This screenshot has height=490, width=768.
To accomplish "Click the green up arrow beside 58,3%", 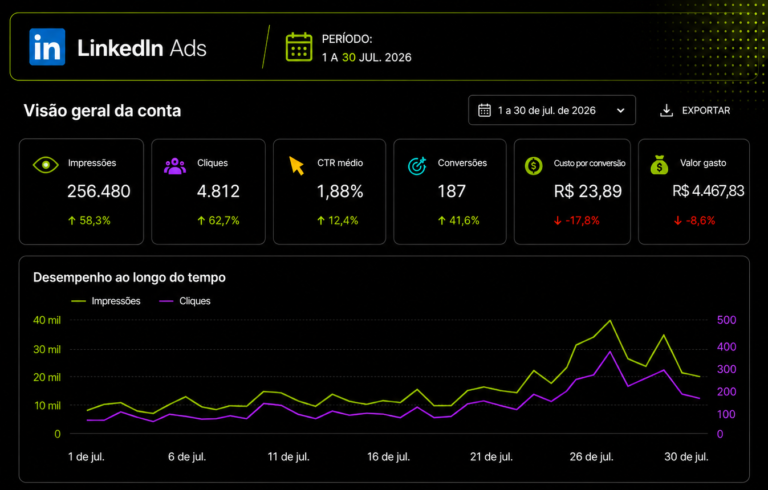I will 72,220.
